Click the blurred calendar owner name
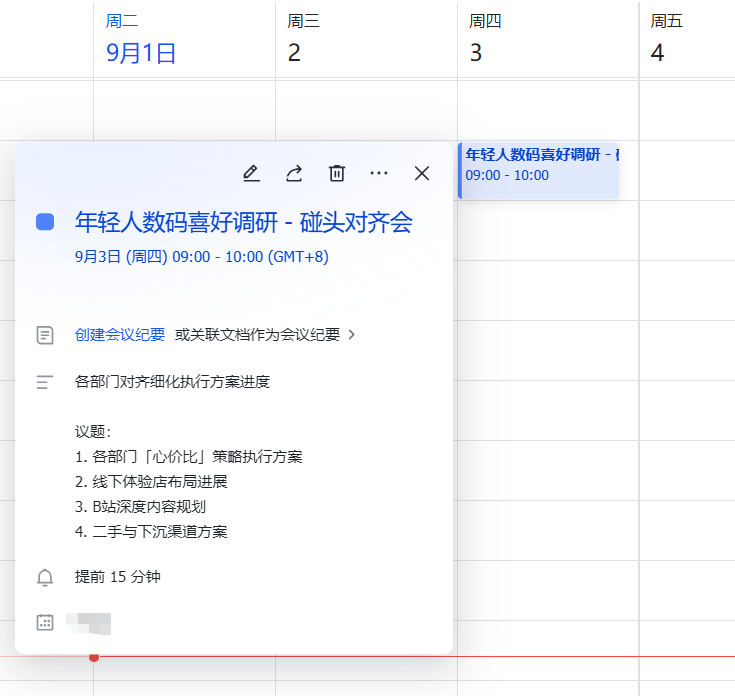This screenshot has width=735, height=696. (89, 623)
